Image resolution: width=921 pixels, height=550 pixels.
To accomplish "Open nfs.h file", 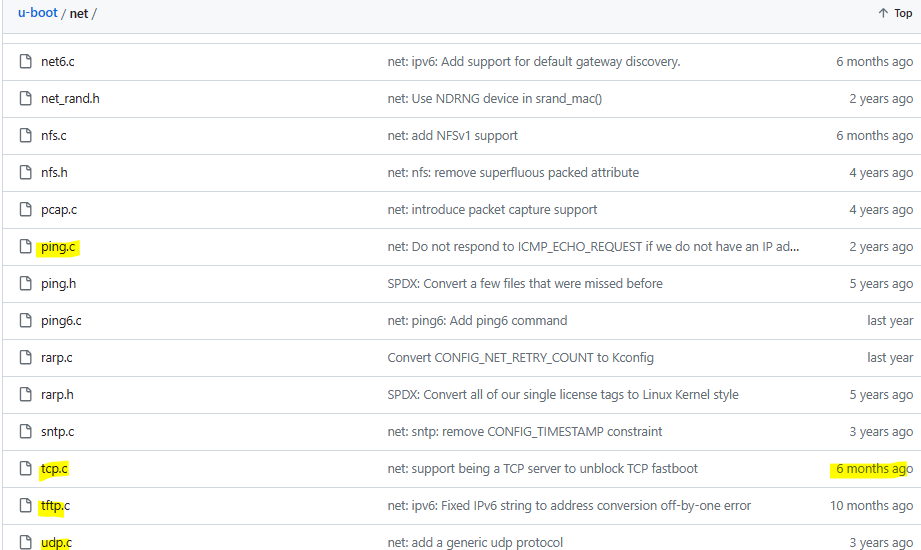I will (54, 173).
